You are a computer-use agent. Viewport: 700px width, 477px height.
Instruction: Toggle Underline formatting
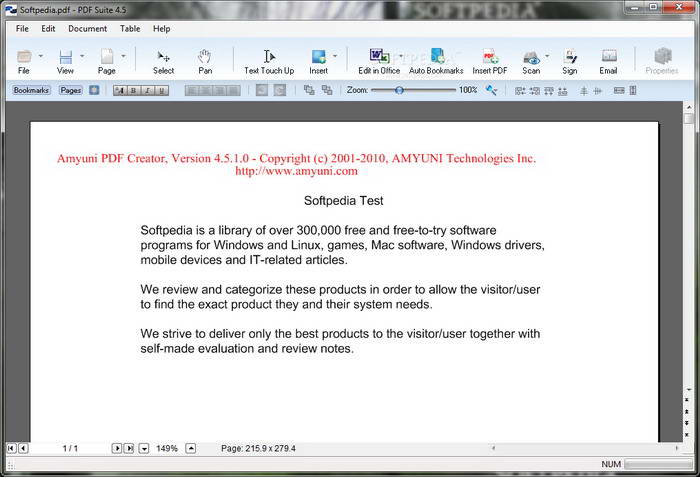[162, 91]
